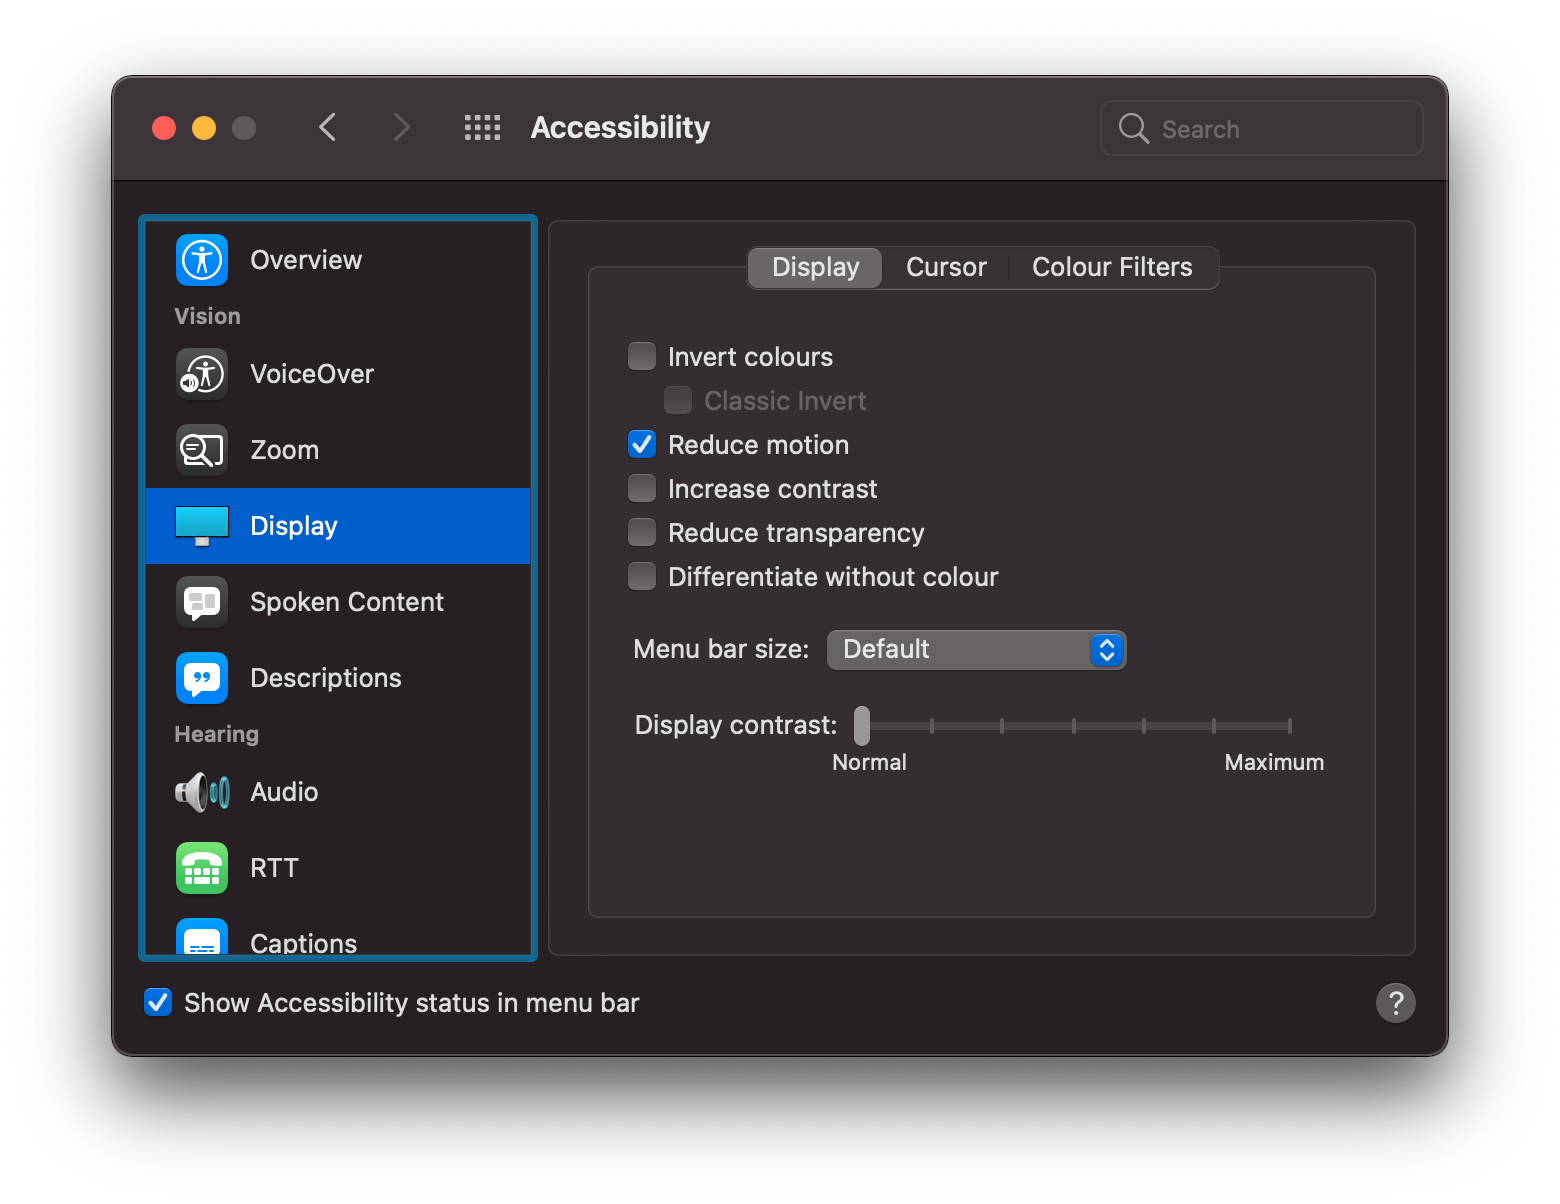Viewport: 1560px width, 1204px height.
Task: Click the Help question mark button
Action: 1396,1003
